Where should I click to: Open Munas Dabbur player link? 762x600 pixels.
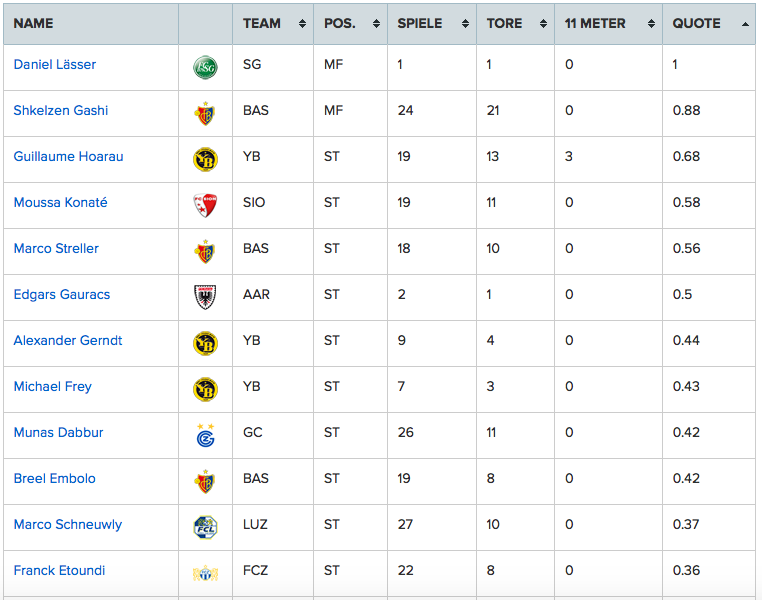pos(58,432)
